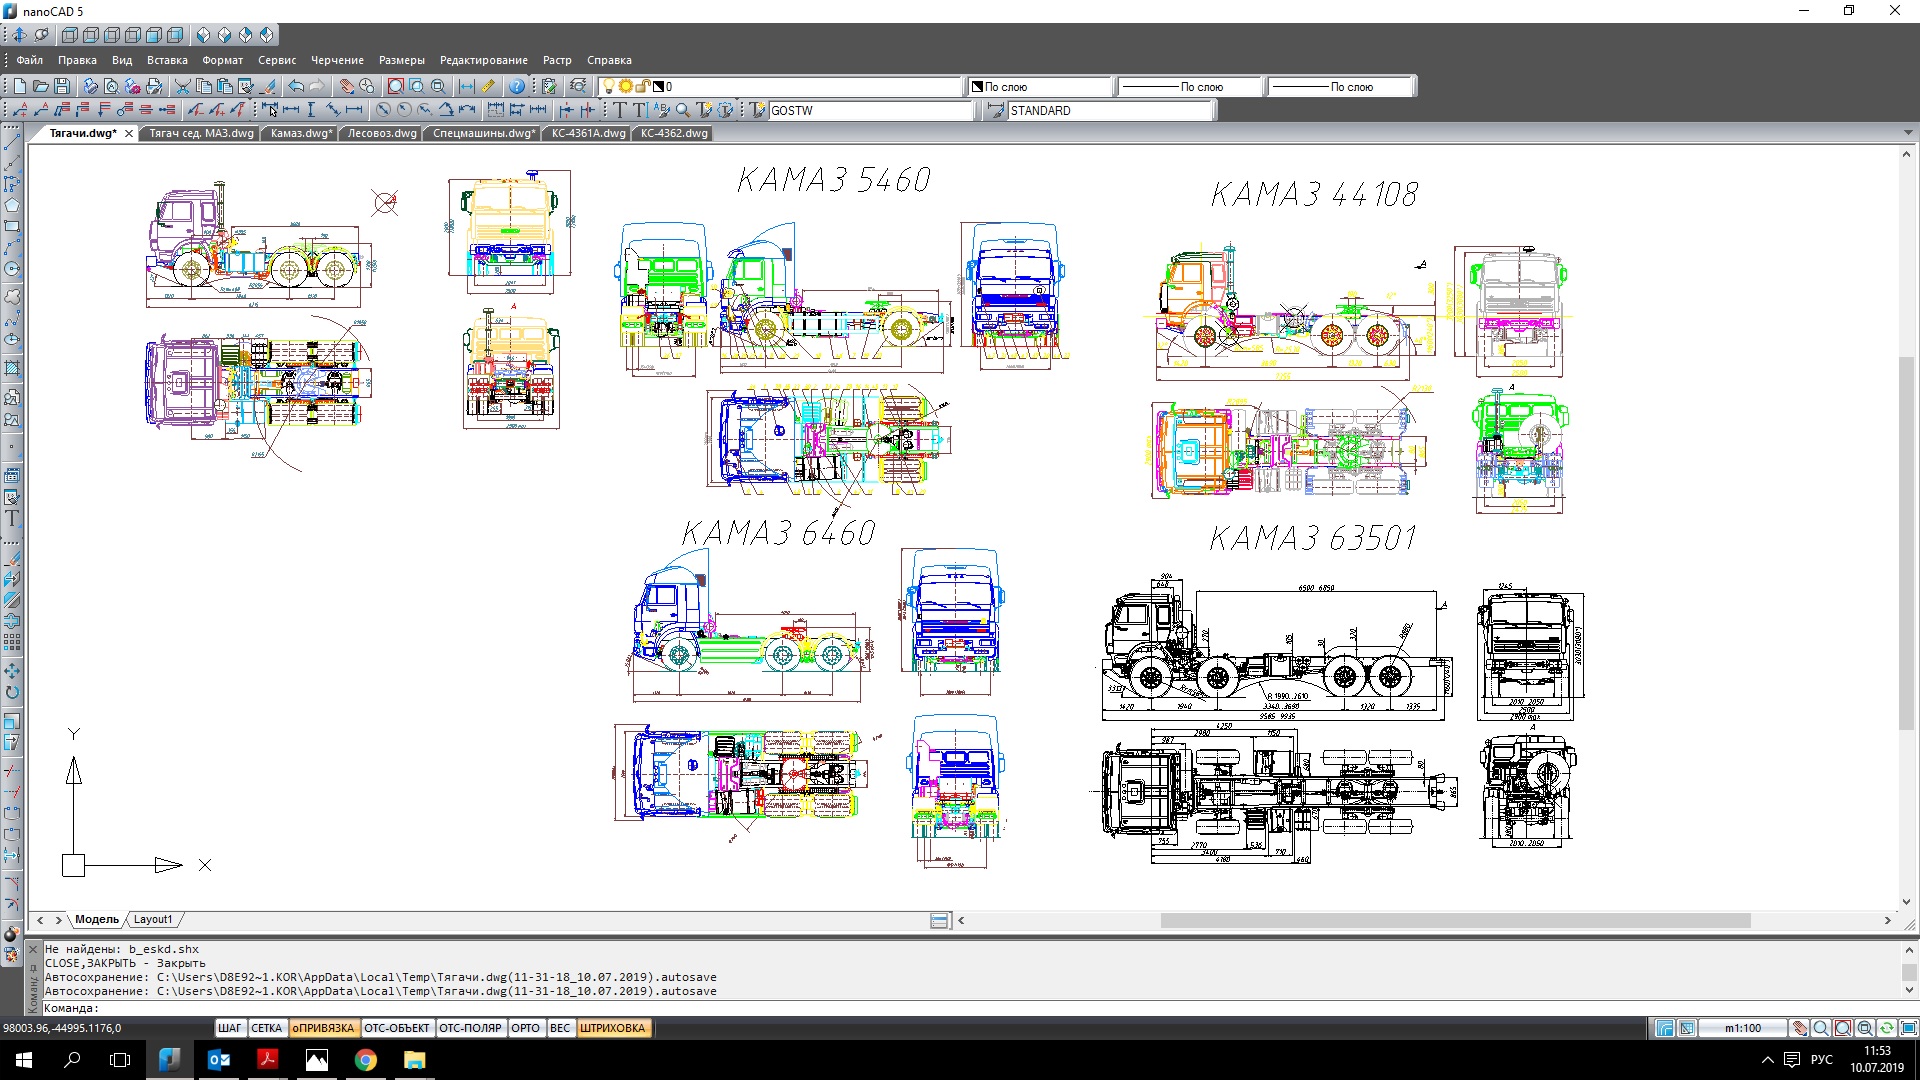Open the linetype По слою dropdown
1920x1080 pixels.
[1190, 87]
